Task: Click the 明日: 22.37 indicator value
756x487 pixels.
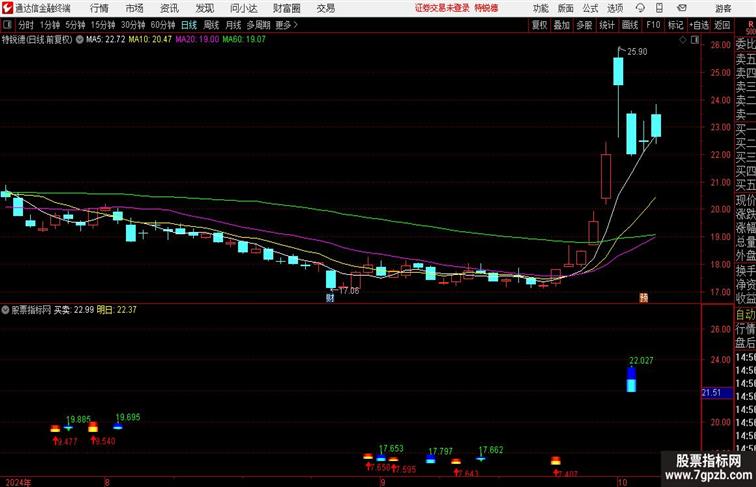Action: 117,310
